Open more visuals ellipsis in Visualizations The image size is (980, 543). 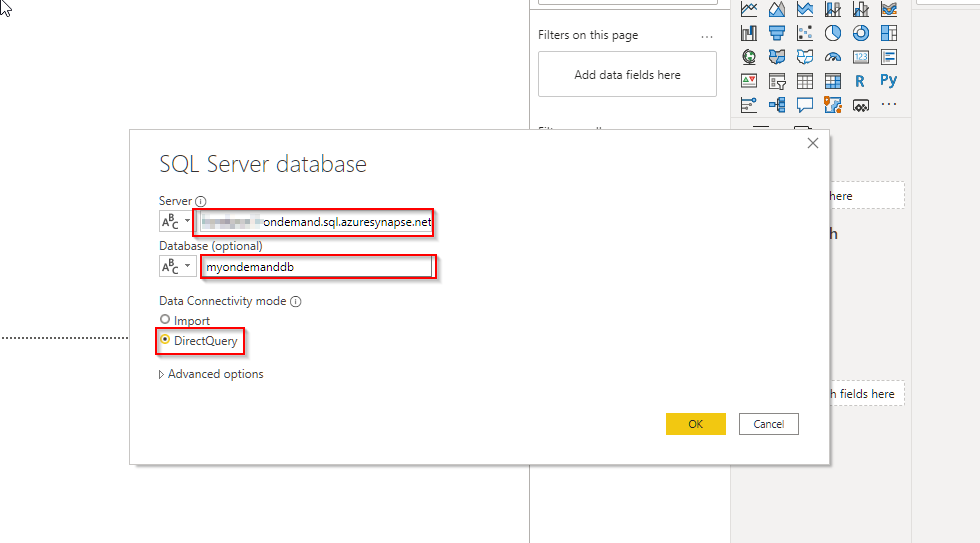click(x=889, y=105)
